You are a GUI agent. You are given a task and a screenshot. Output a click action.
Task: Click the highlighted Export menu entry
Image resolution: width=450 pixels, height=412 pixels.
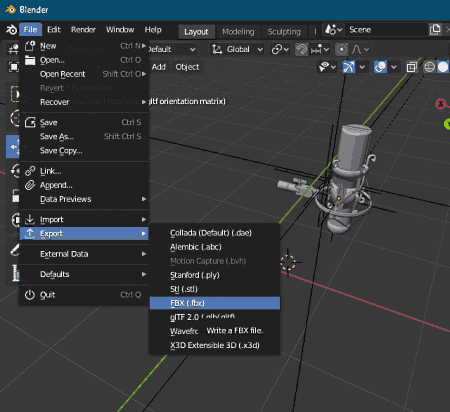[x=84, y=233]
